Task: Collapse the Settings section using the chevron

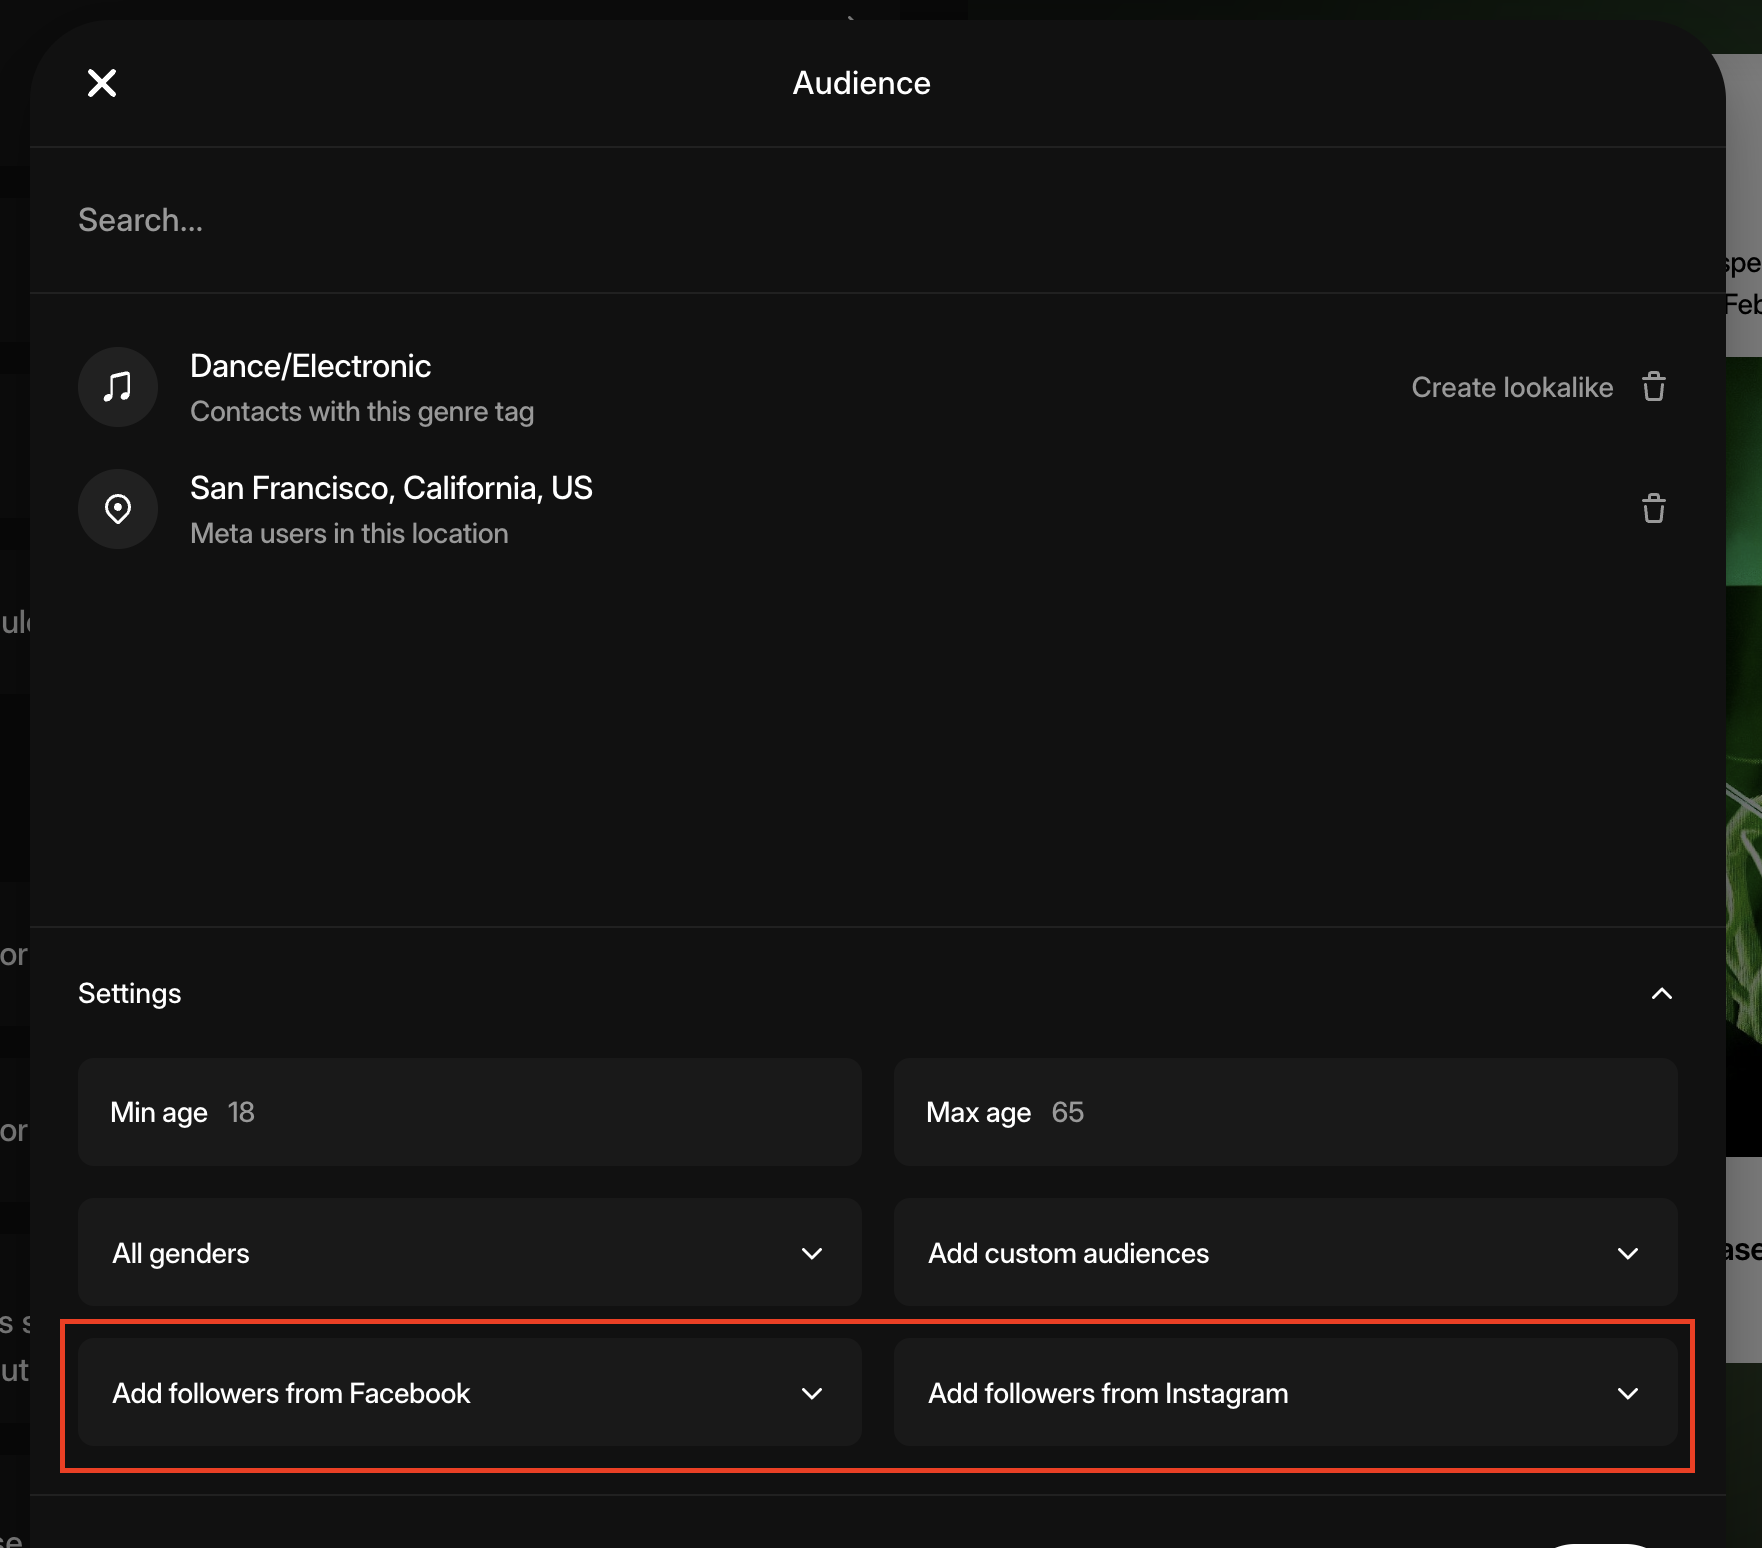Action: [x=1661, y=993]
